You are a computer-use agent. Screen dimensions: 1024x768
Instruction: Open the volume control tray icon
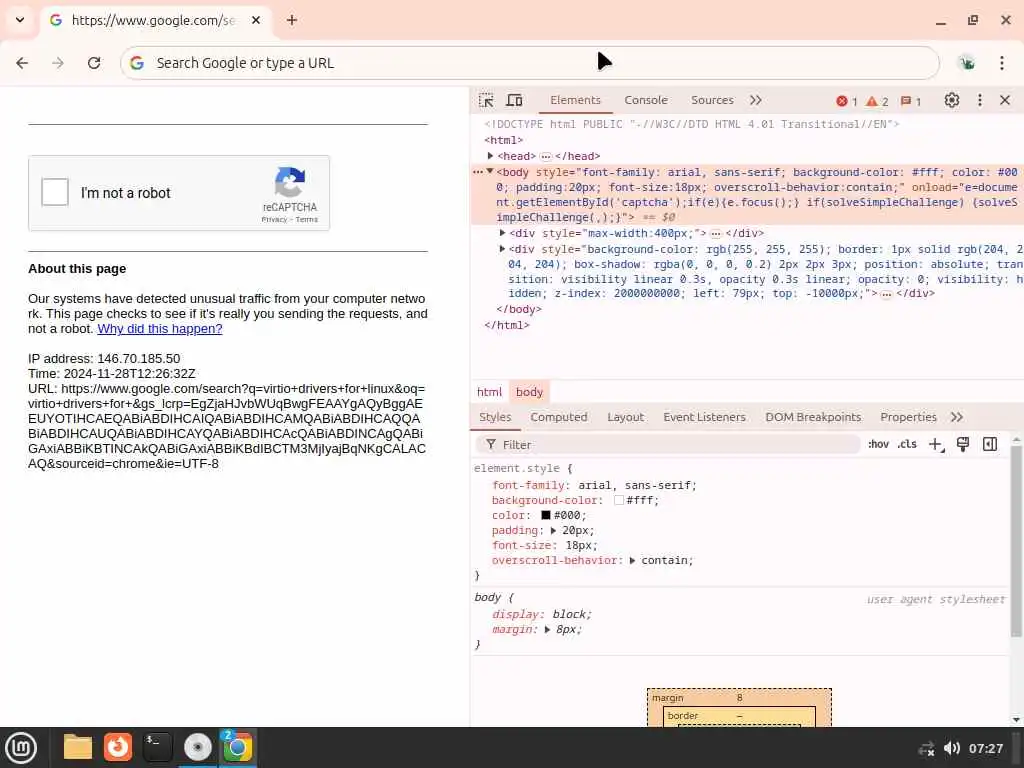pos(952,748)
